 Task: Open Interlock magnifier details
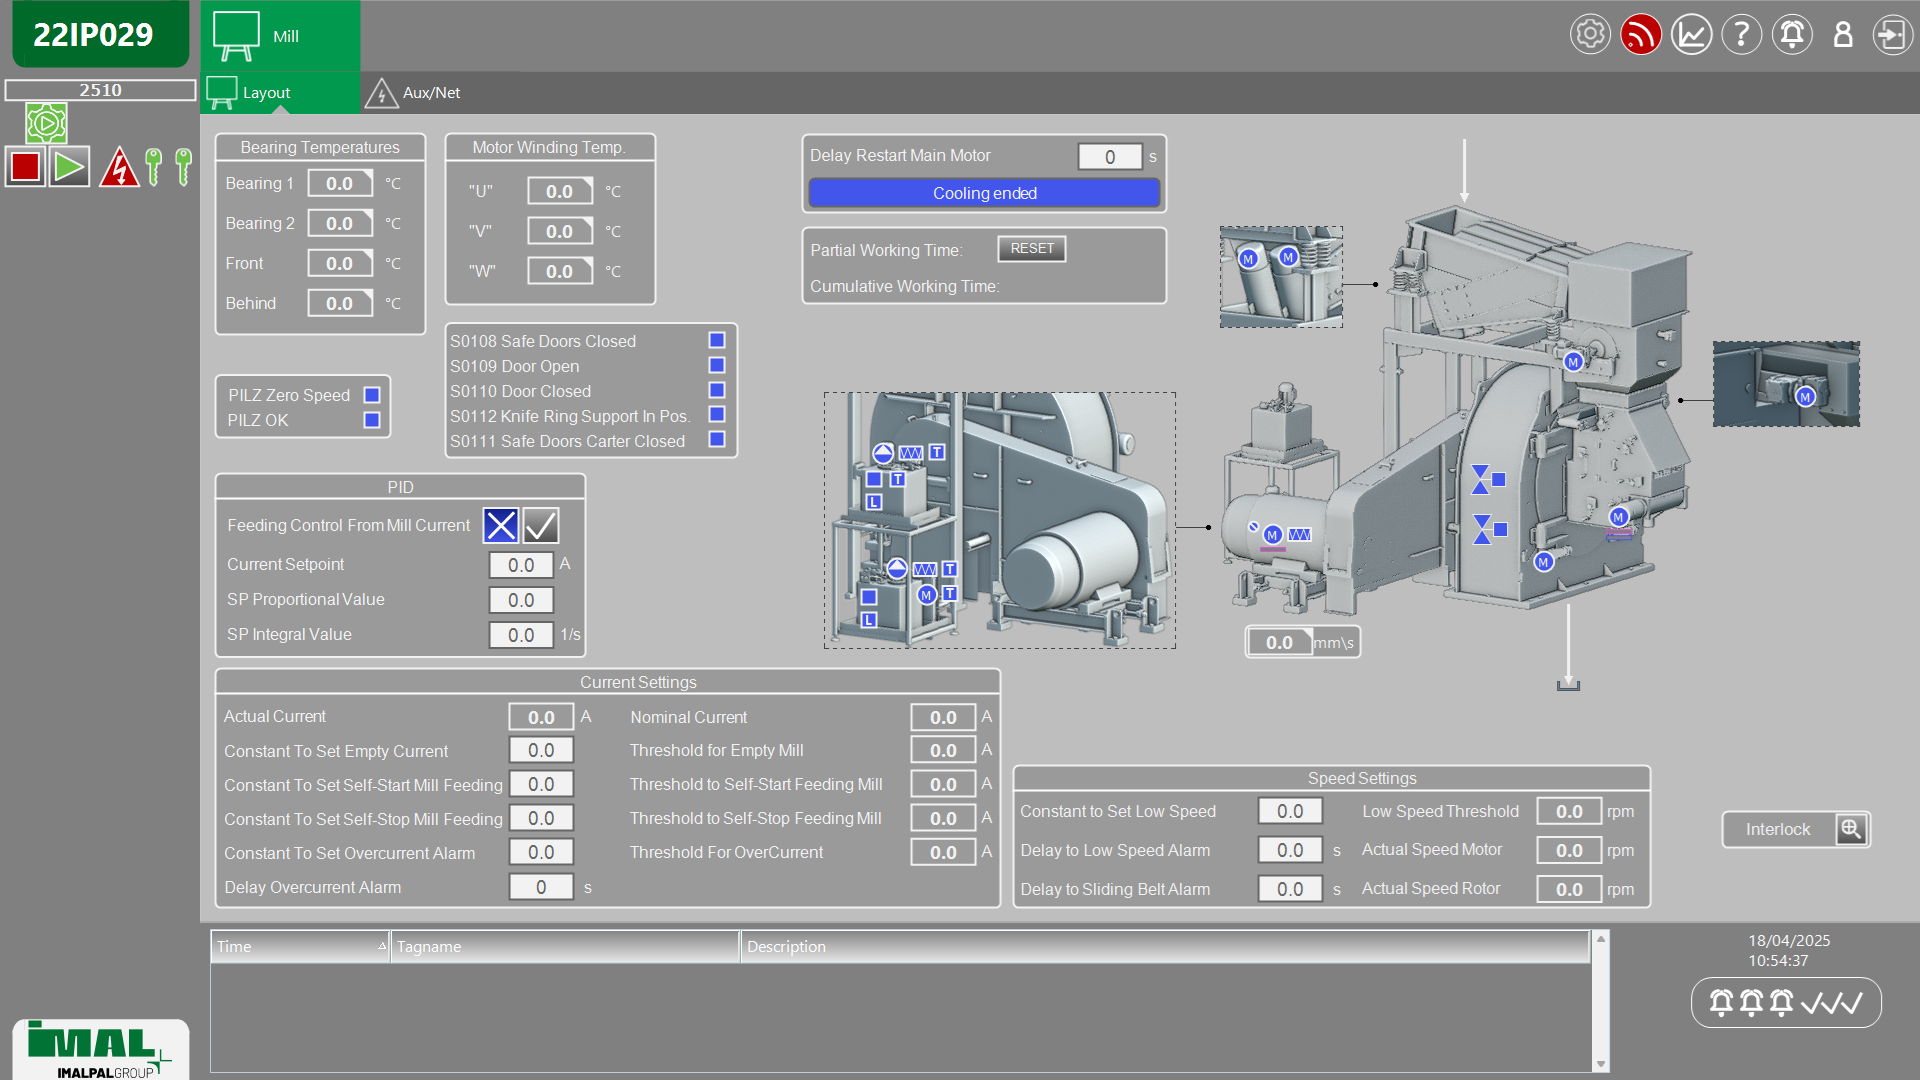(x=1851, y=829)
